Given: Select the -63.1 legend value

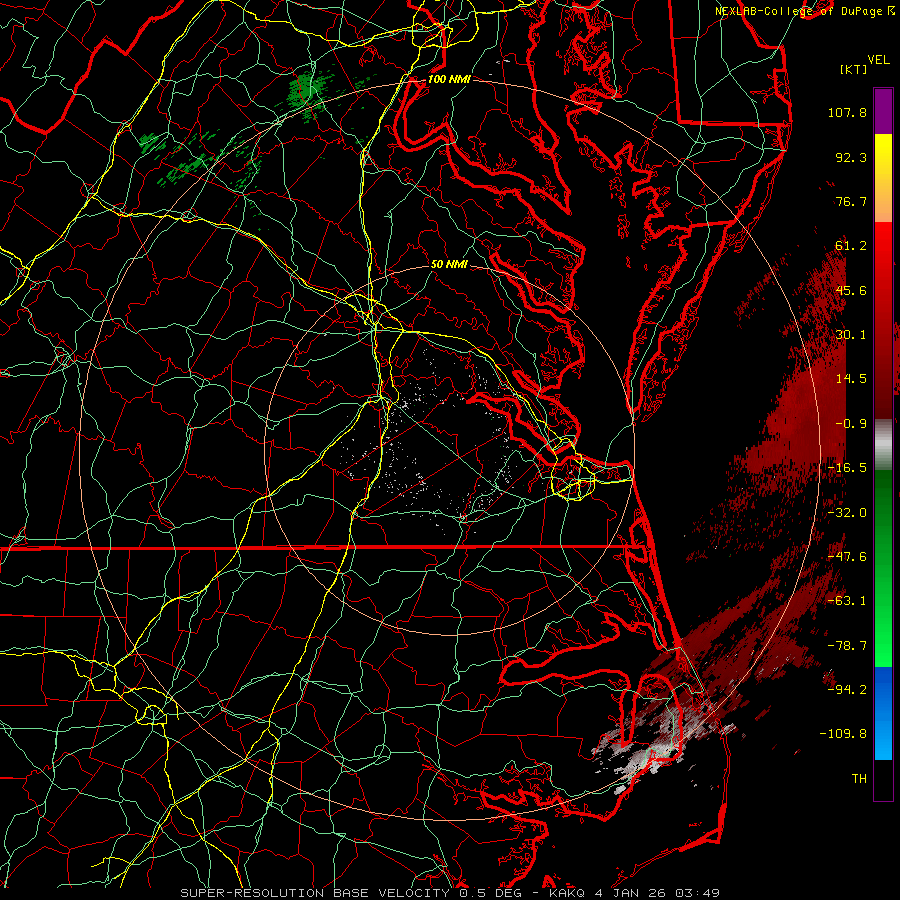Looking at the screenshot, I should coord(847,601).
